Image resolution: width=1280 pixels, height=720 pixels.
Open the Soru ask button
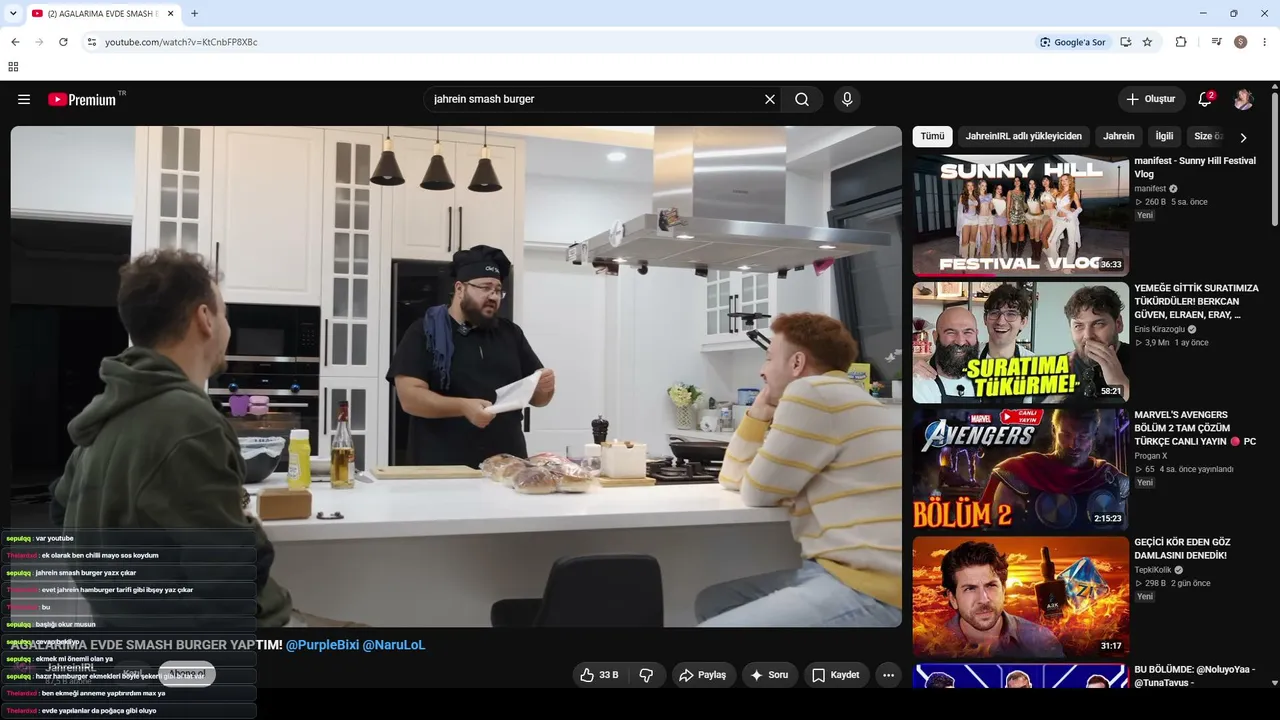tap(770, 675)
